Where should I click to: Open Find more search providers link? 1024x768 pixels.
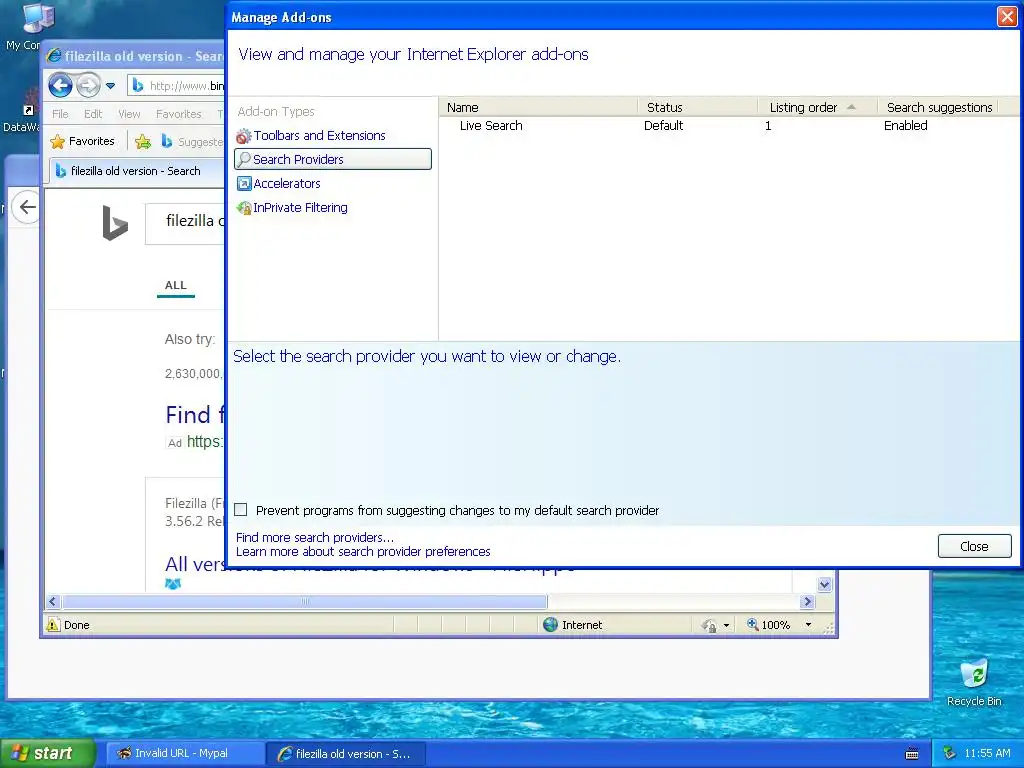(315, 537)
